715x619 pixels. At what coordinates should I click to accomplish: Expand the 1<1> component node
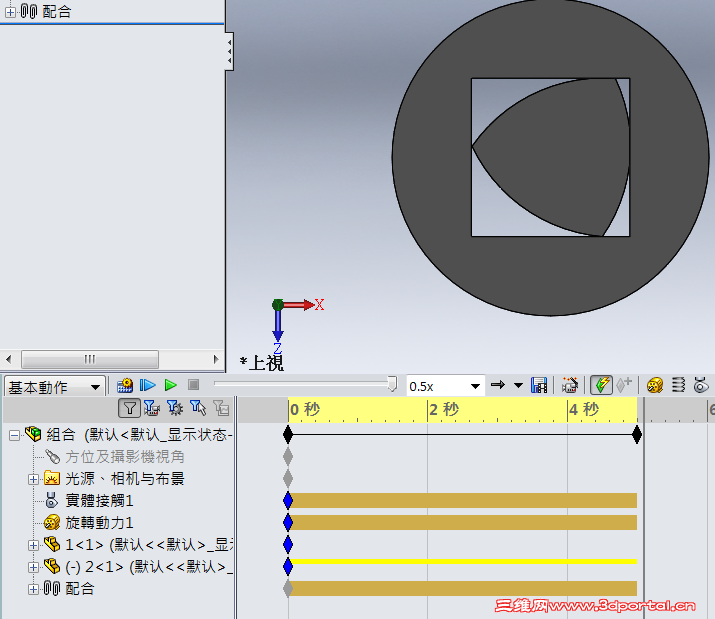(33, 545)
